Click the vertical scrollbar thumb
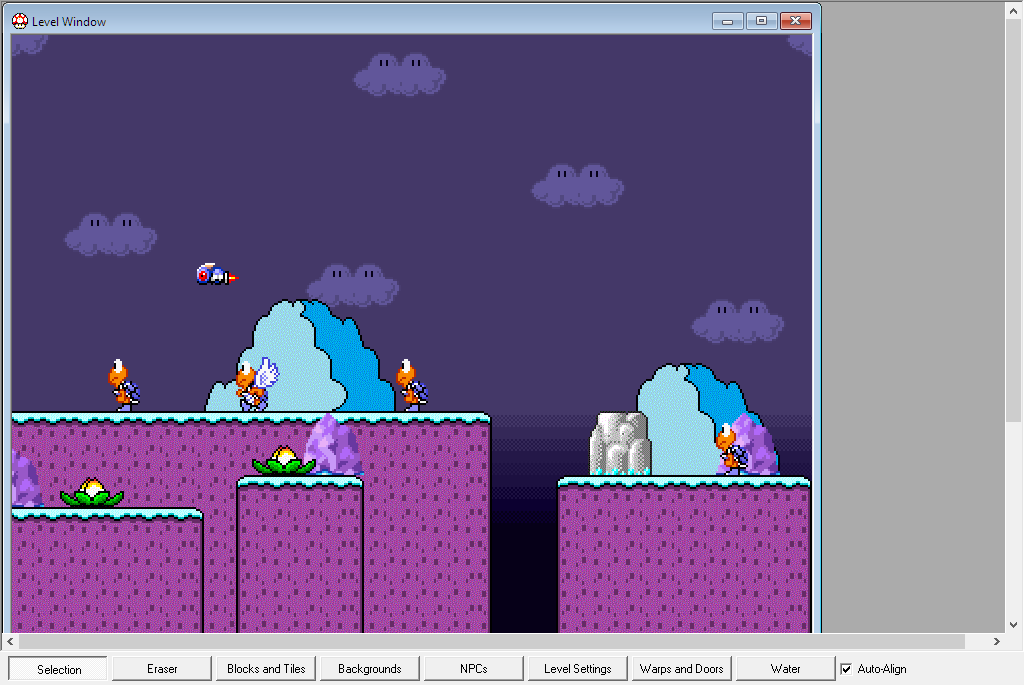This screenshot has height=685, width=1024. [1014, 221]
